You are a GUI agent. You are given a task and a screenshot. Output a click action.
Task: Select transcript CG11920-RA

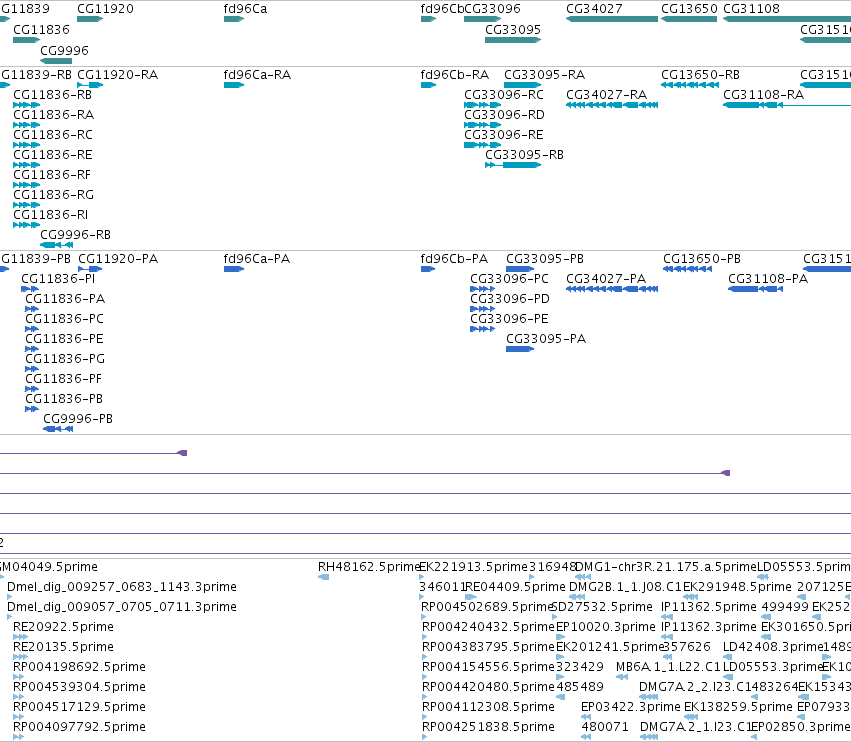click(x=90, y=85)
